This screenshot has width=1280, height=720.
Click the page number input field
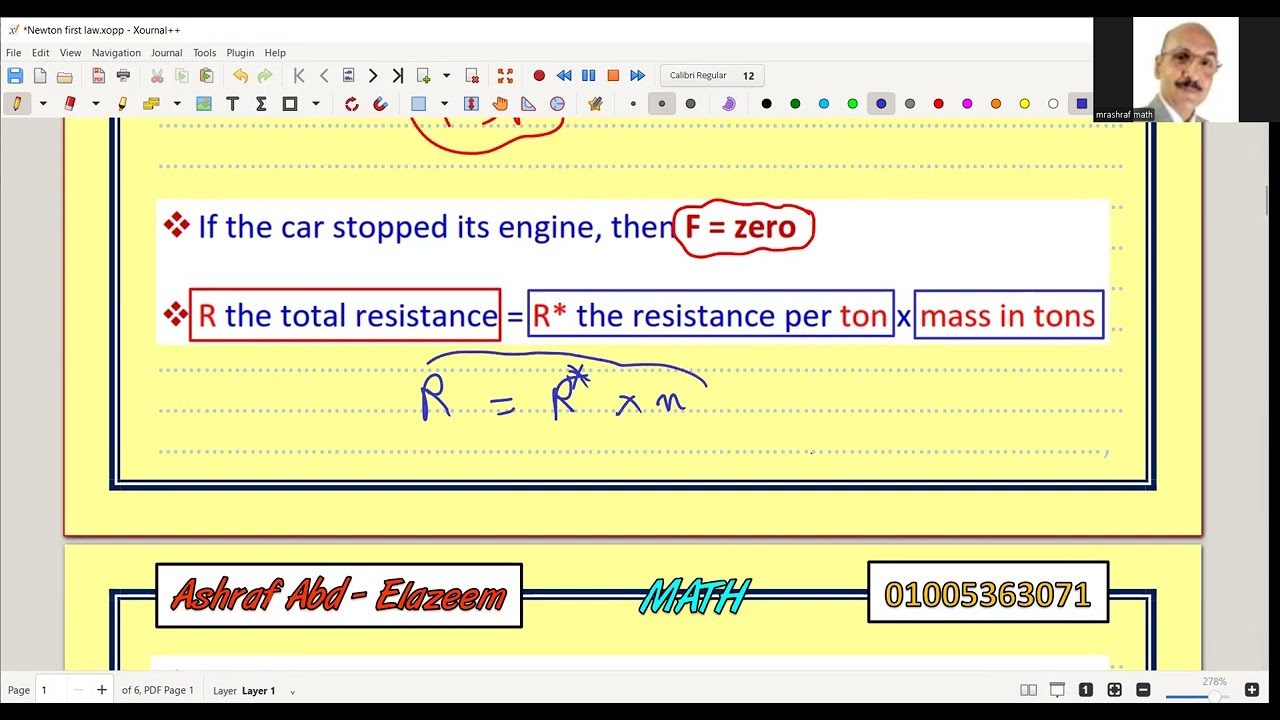(52, 690)
